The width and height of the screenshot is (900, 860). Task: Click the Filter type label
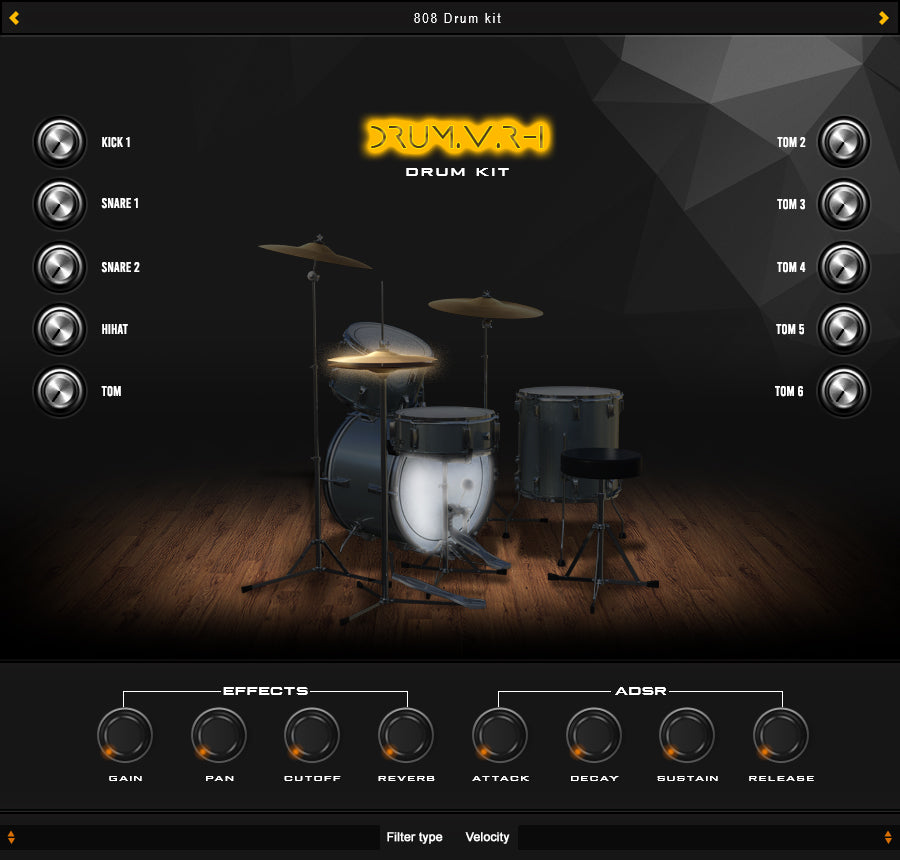tap(414, 837)
